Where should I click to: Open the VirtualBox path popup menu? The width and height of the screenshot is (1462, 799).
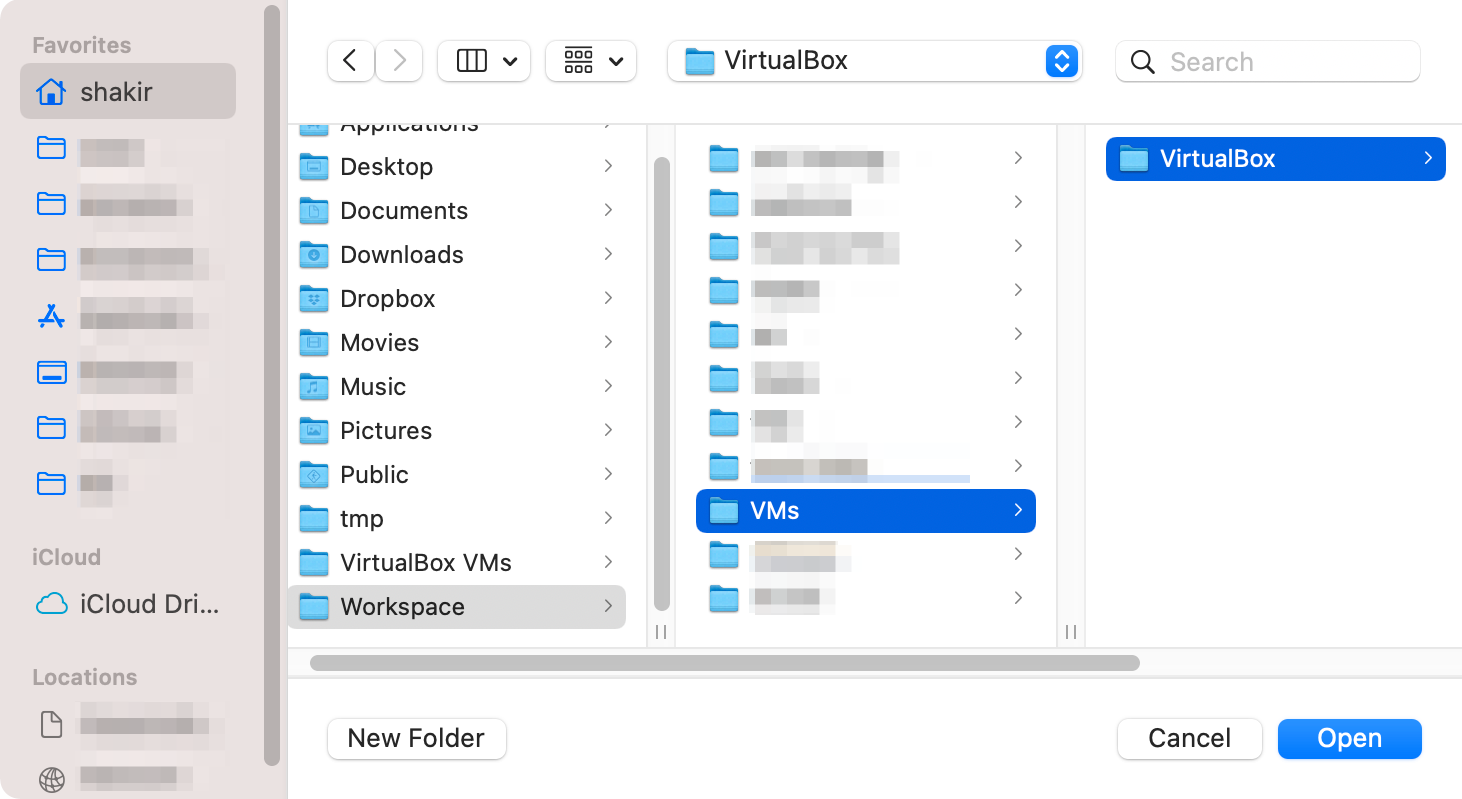click(875, 61)
